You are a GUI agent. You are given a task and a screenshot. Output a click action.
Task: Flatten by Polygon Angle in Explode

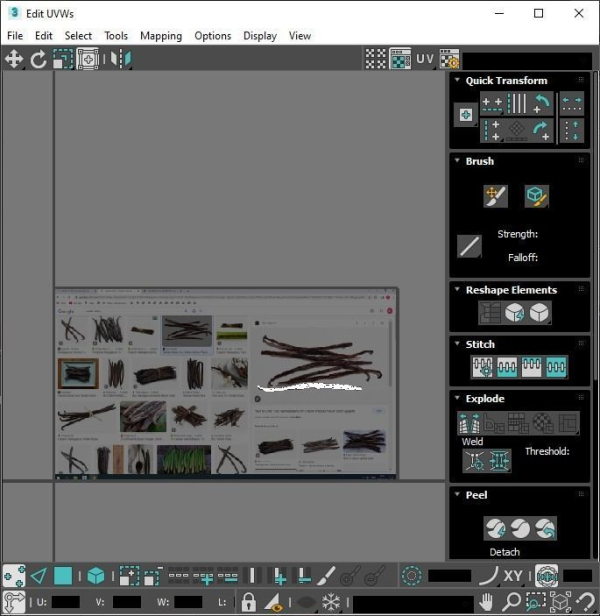click(x=494, y=423)
